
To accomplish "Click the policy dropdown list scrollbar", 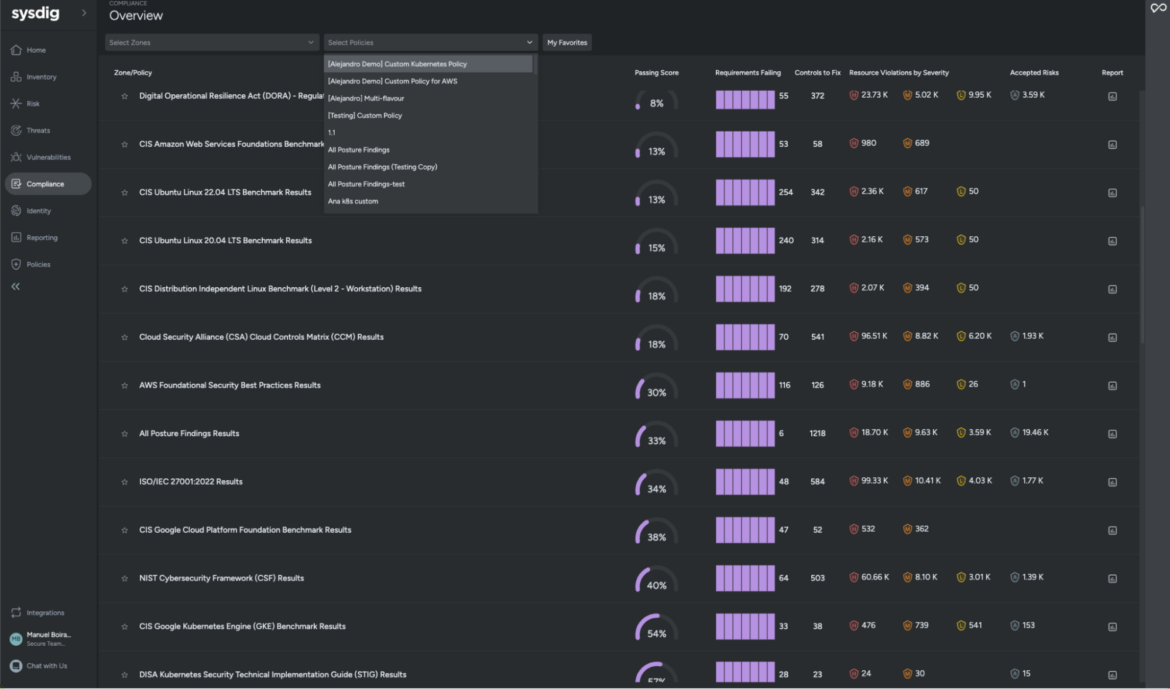I will click(x=535, y=65).
